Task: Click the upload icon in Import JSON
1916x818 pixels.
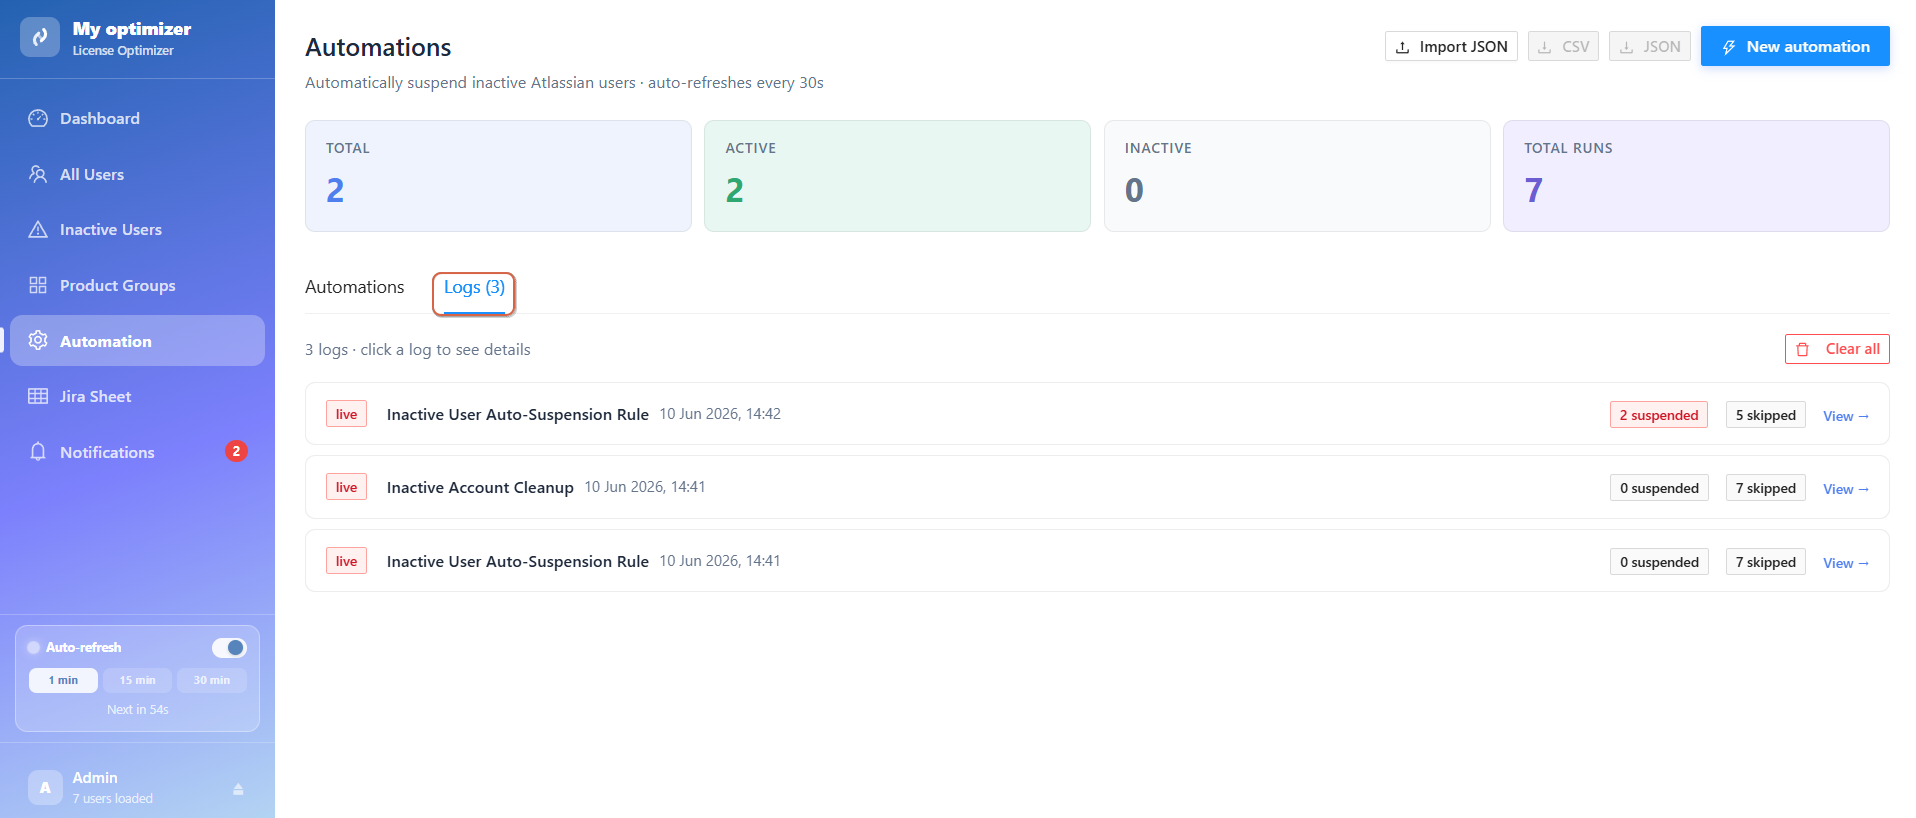Action: click(x=1403, y=47)
